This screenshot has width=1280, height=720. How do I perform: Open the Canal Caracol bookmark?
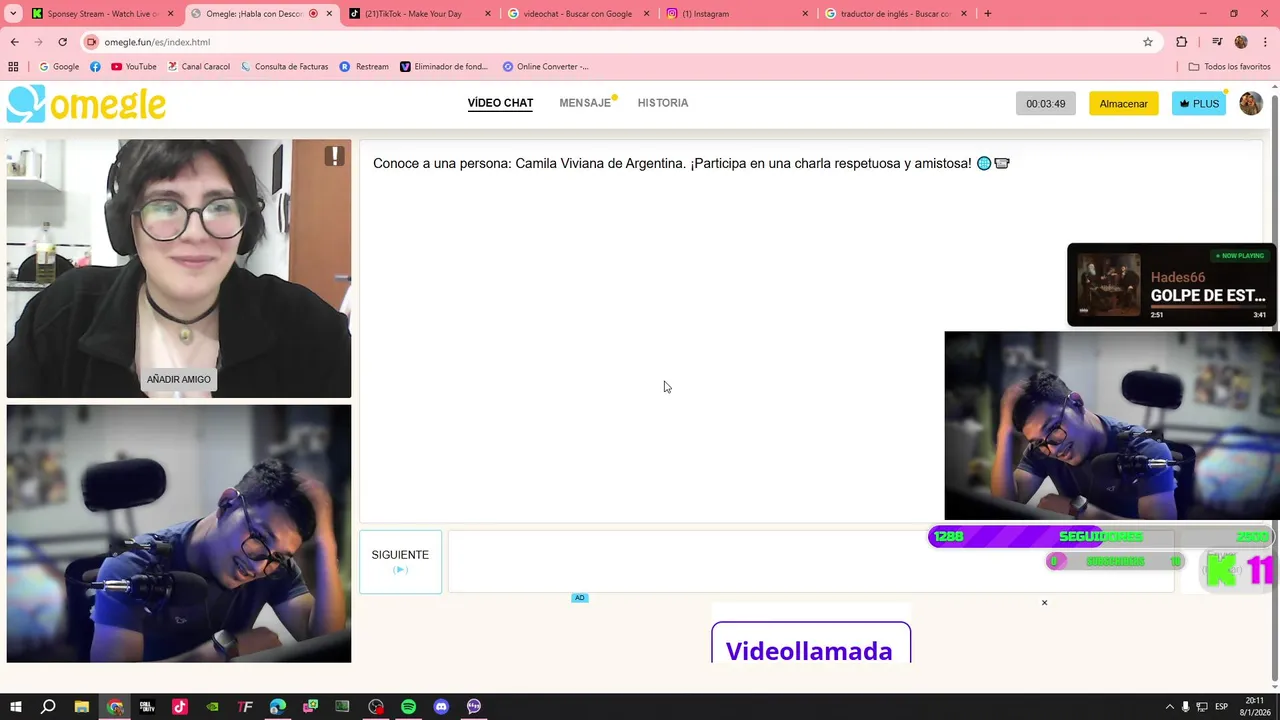pyautogui.click(x=198, y=66)
